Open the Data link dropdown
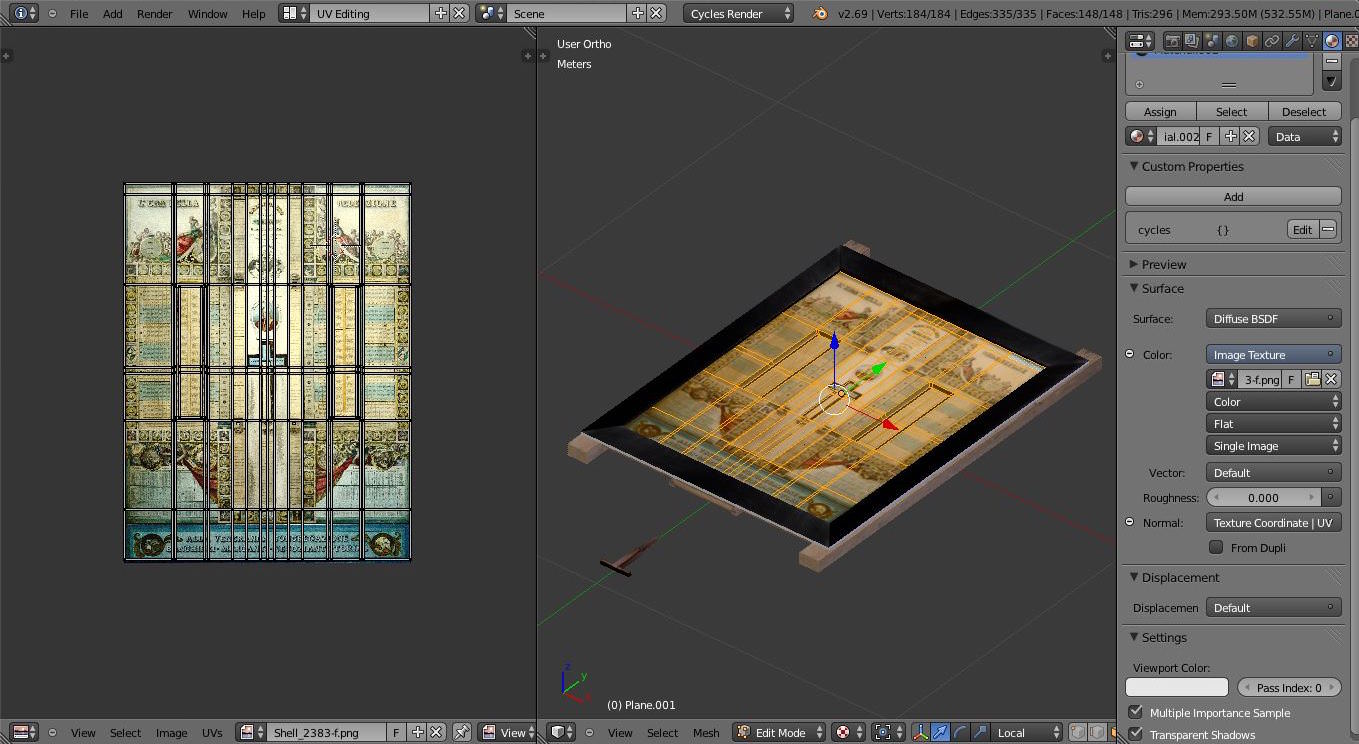1359x744 pixels. (1305, 136)
